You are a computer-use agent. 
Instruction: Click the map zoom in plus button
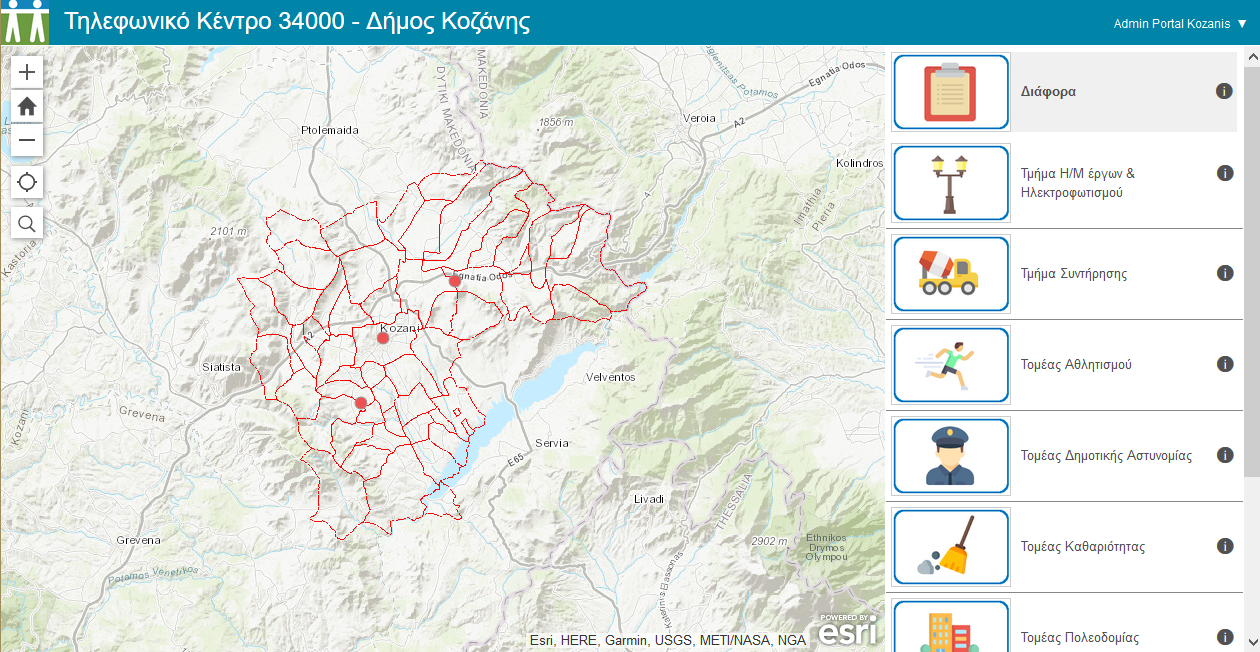pos(27,72)
